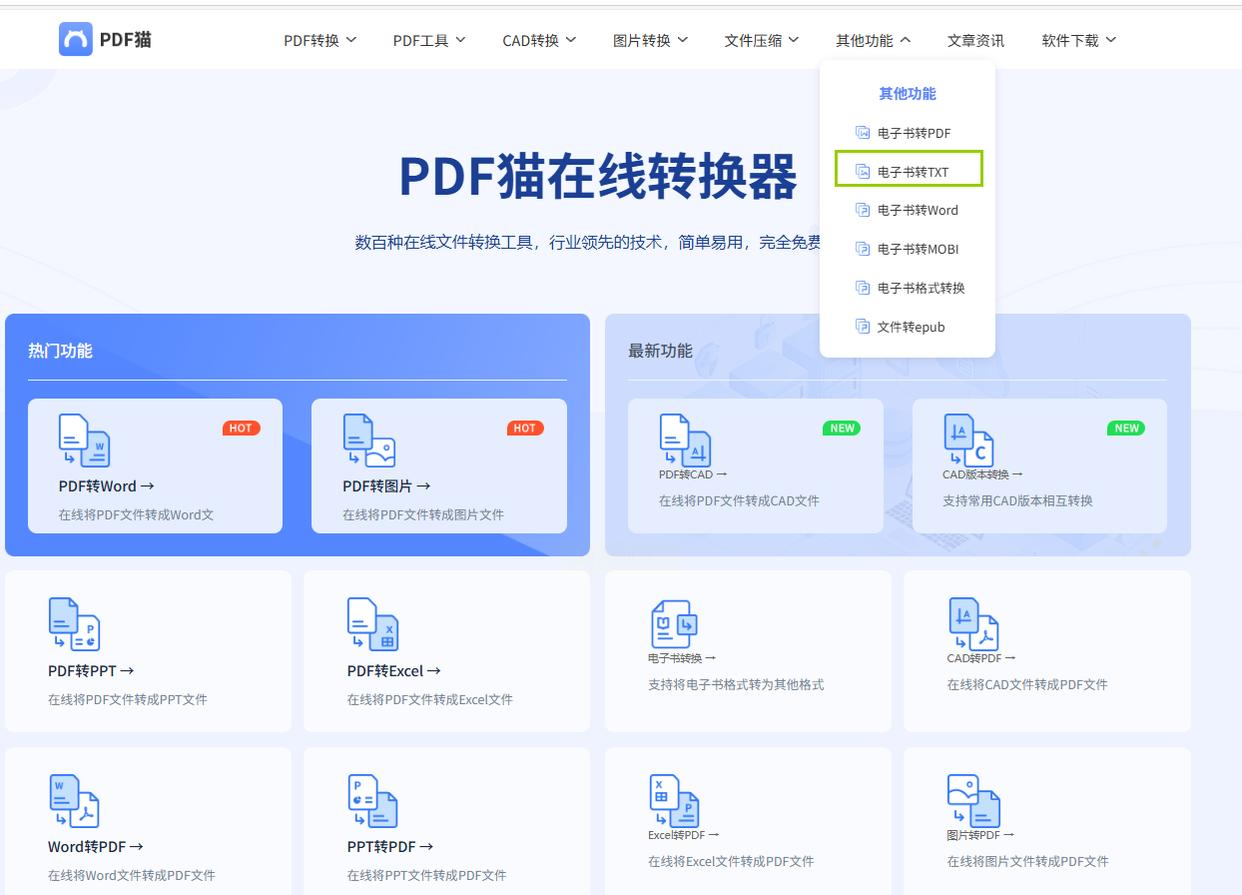Click the PDF转PPT card icon
The height and width of the screenshot is (895, 1242).
pyautogui.click(x=74, y=624)
